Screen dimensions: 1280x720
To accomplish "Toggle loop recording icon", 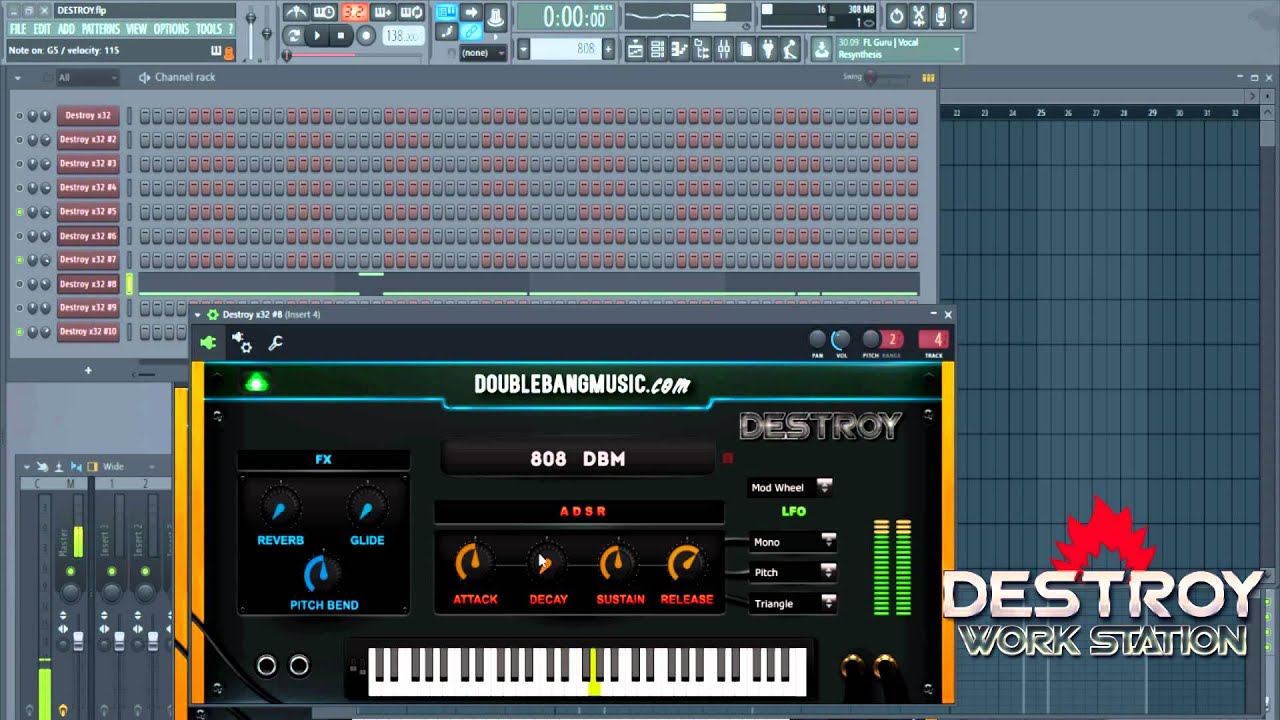I will click(412, 12).
